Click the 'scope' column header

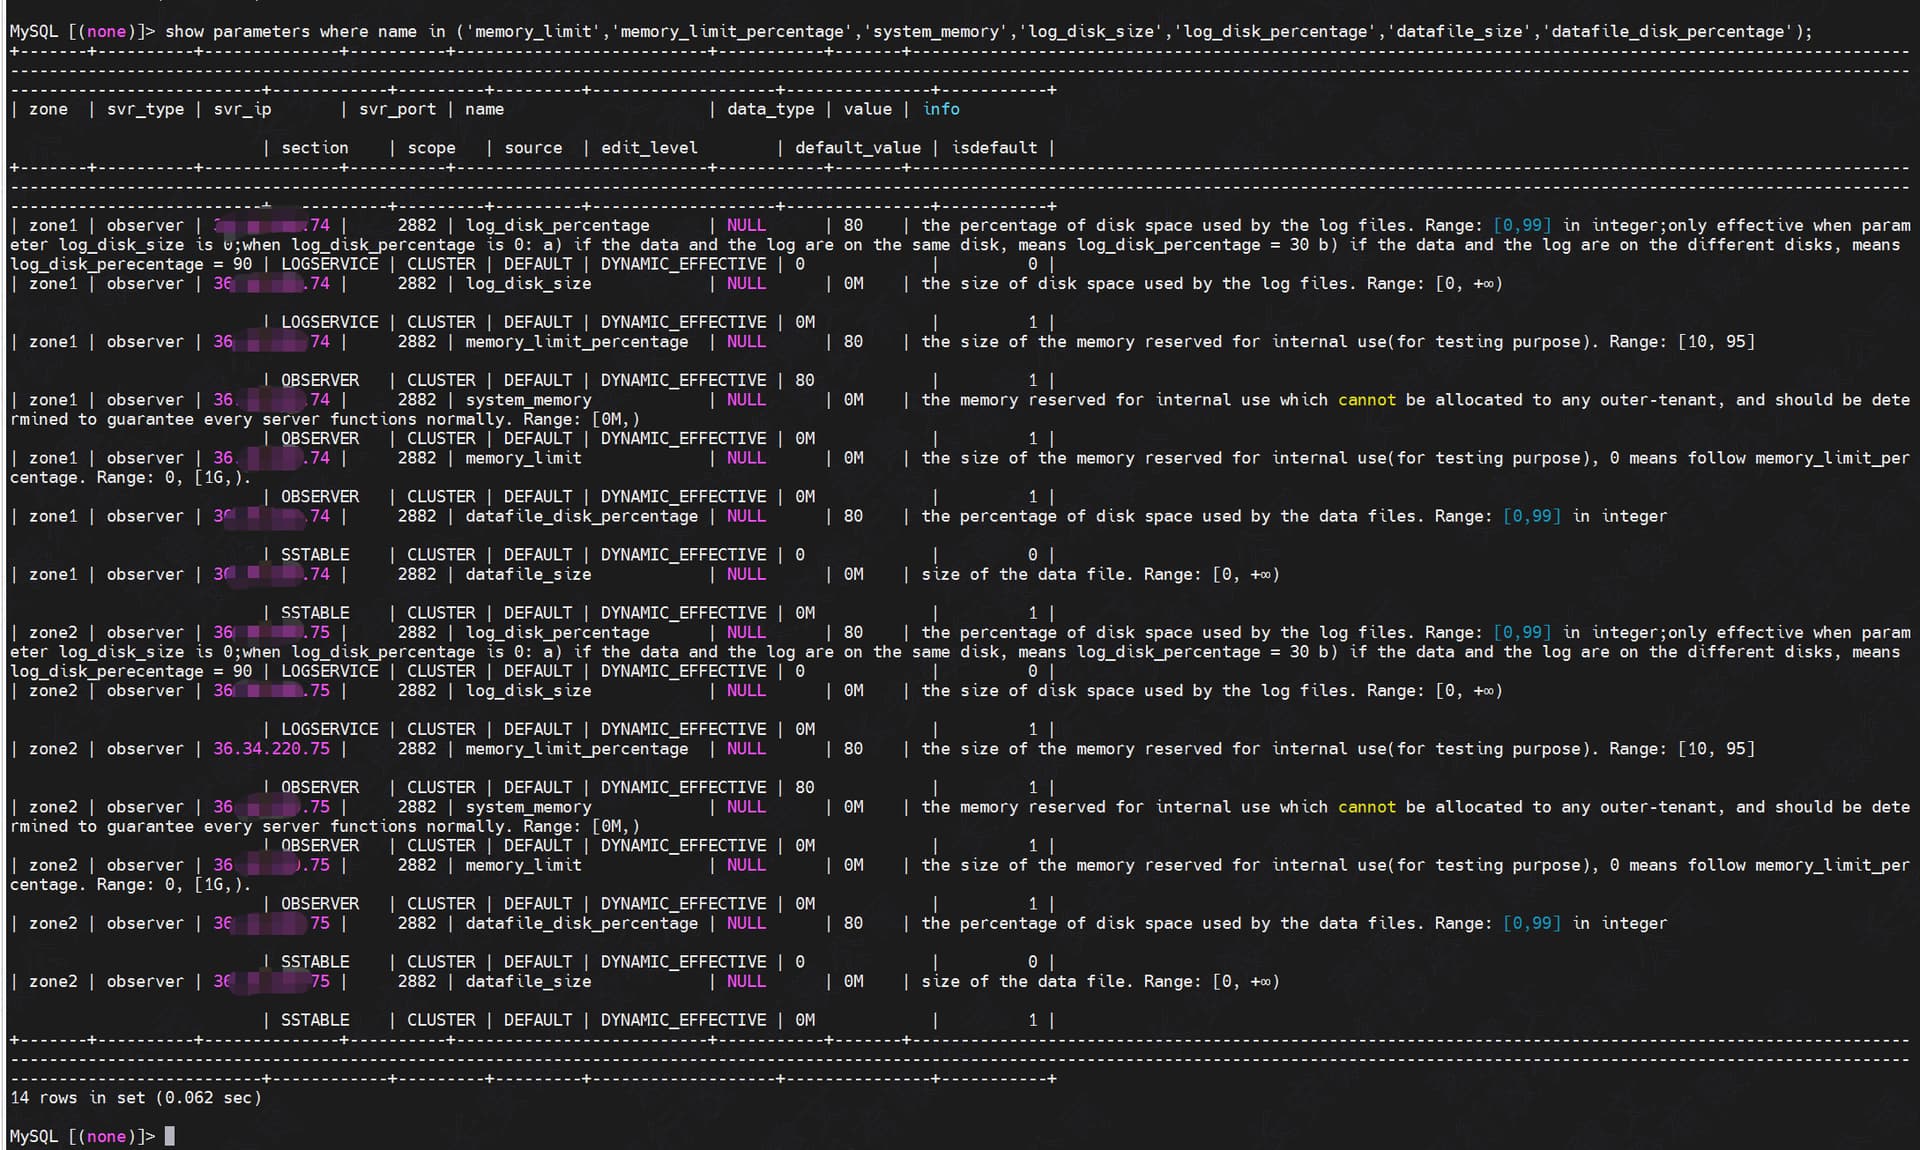[431, 148]
